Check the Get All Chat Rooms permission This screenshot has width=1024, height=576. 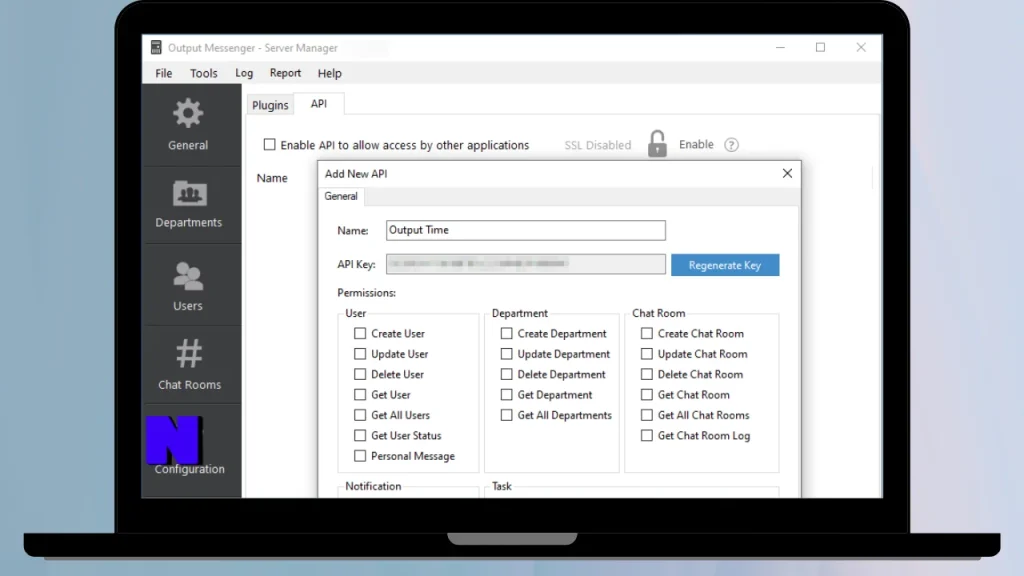(x=647, y=415)
